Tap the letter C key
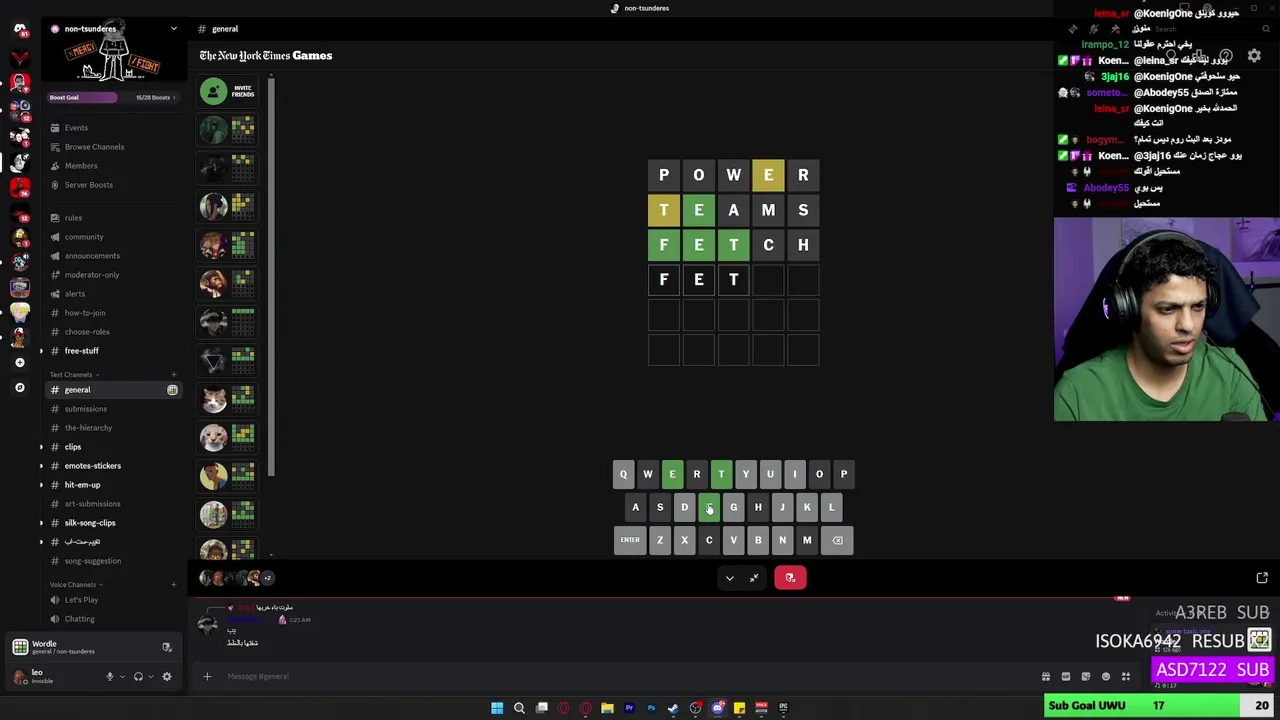The height and width of the screenshot is (720, 1280). [x=709, y=540]
